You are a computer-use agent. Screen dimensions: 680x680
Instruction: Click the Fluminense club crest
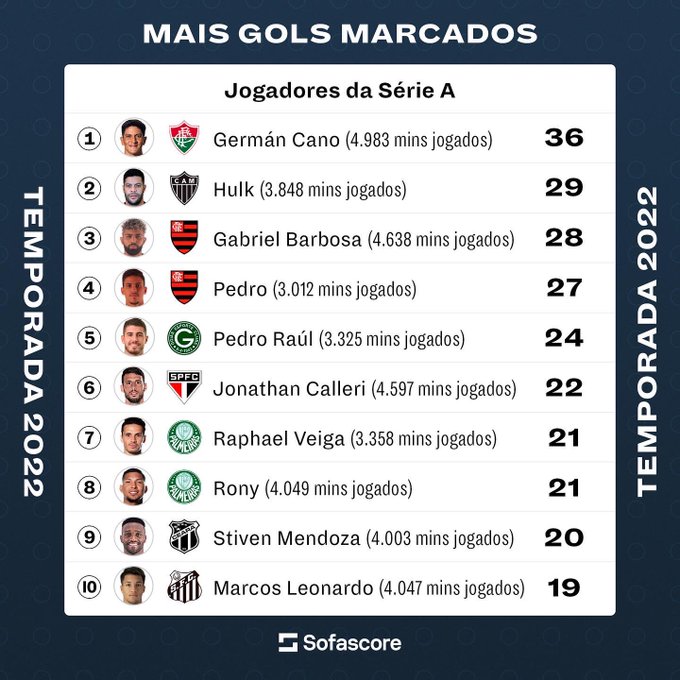point(184,138)
